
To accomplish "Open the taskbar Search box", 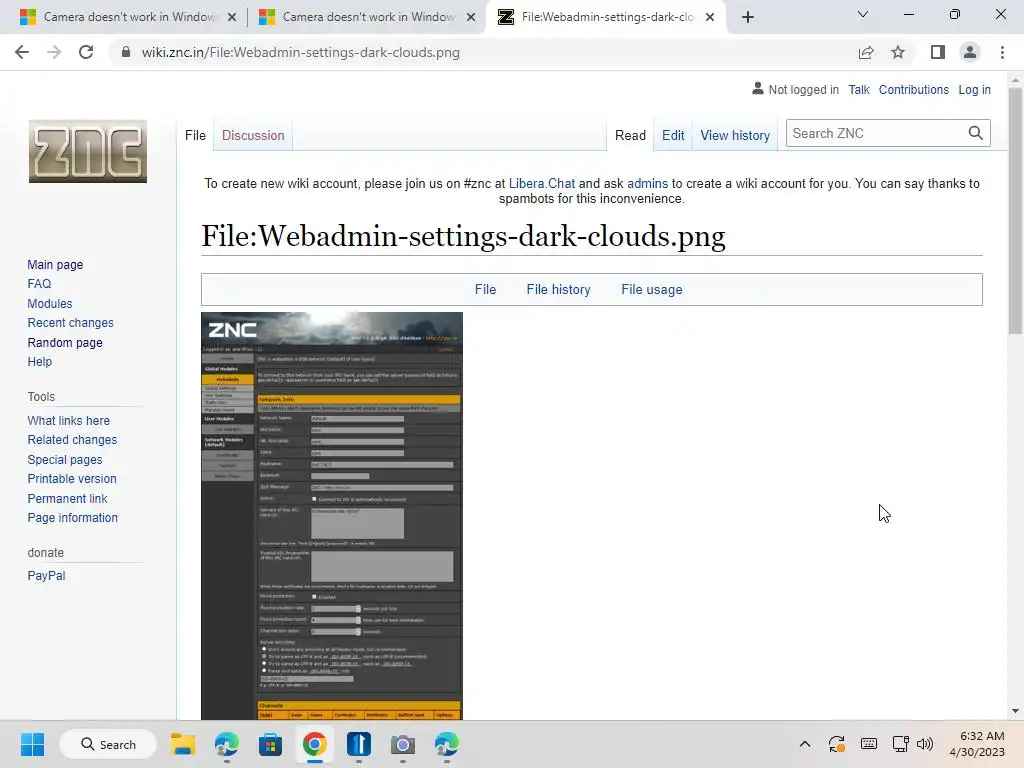I will (108, 744).
